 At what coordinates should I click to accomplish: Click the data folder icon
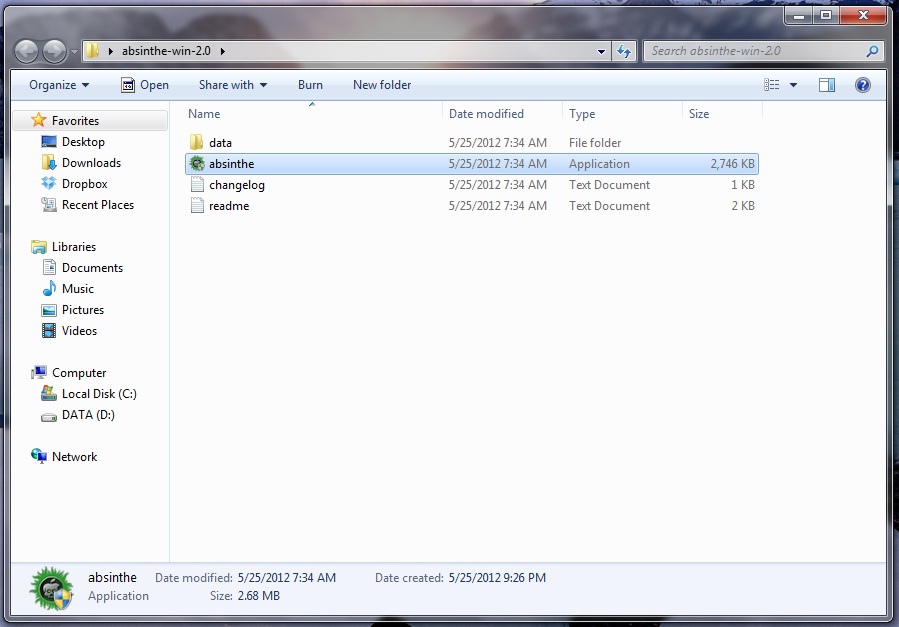pos(197,143)
